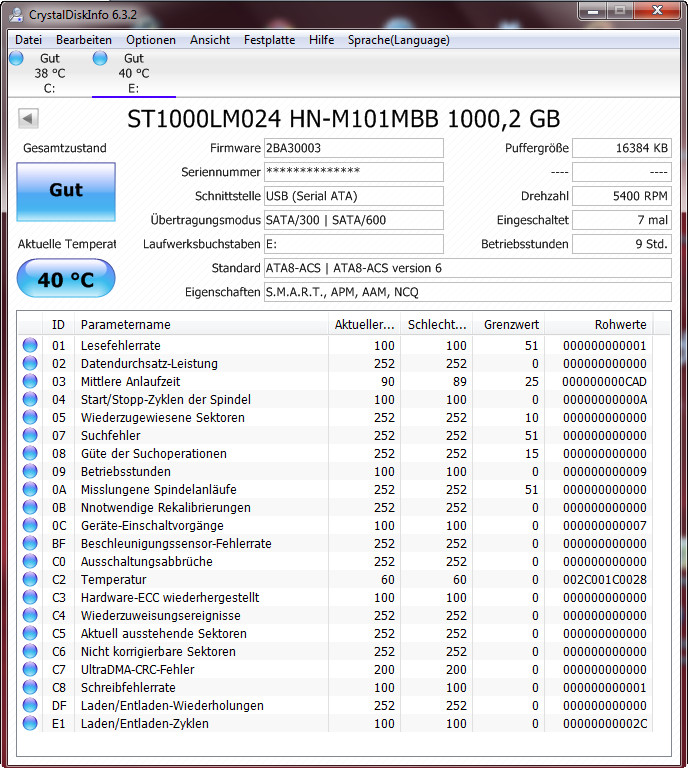Click the Seriennummer field

(x=354, y=172)
